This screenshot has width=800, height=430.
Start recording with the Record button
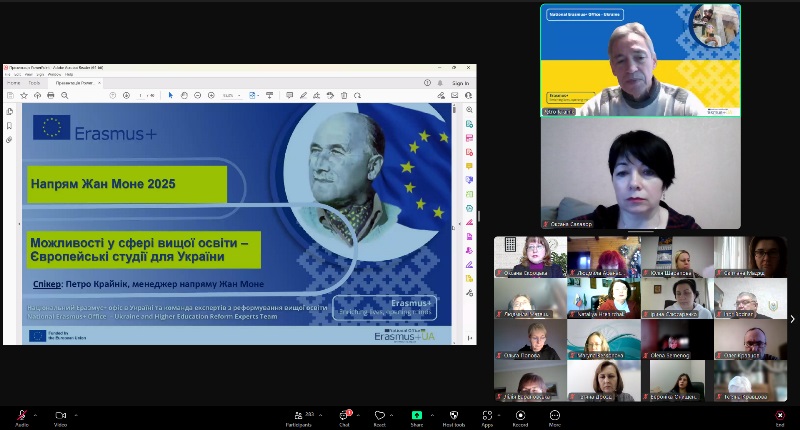pyautogui.click(x=520, y=418)
